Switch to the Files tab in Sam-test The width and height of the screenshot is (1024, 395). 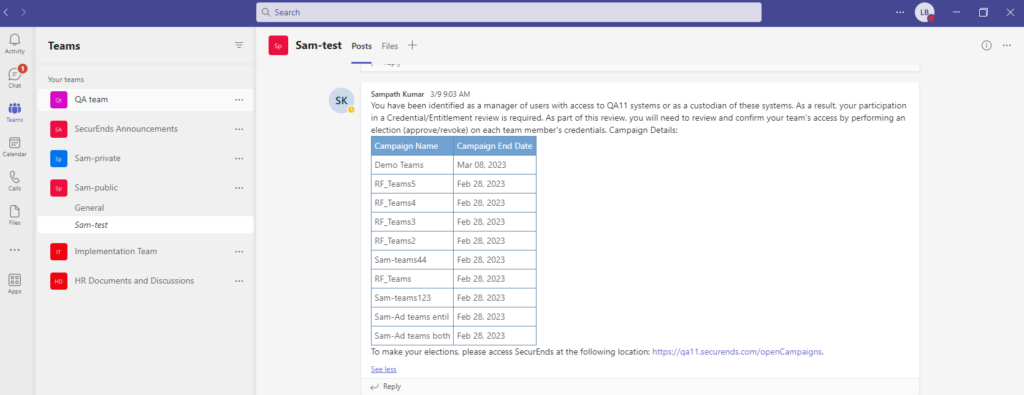click(390, 46)
